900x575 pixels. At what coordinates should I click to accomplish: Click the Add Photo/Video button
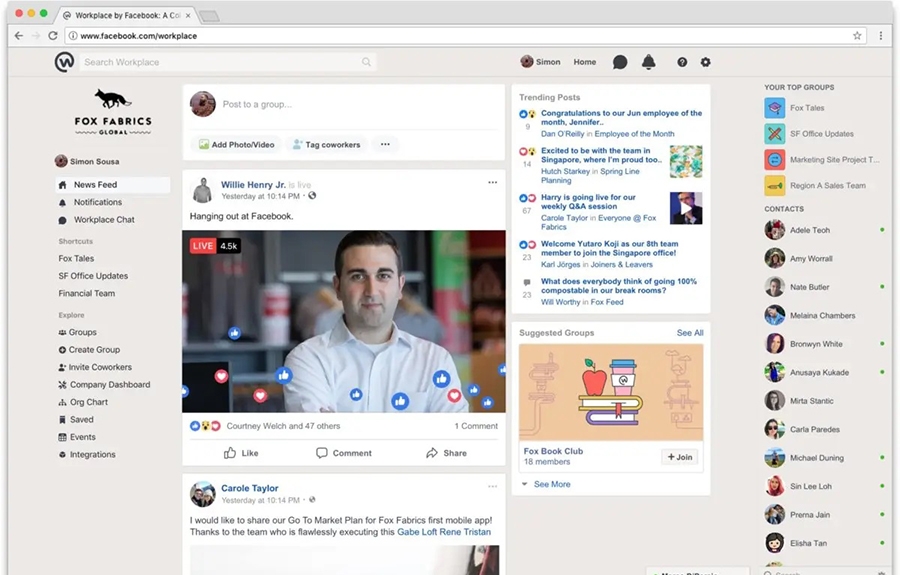coord(236,145)
